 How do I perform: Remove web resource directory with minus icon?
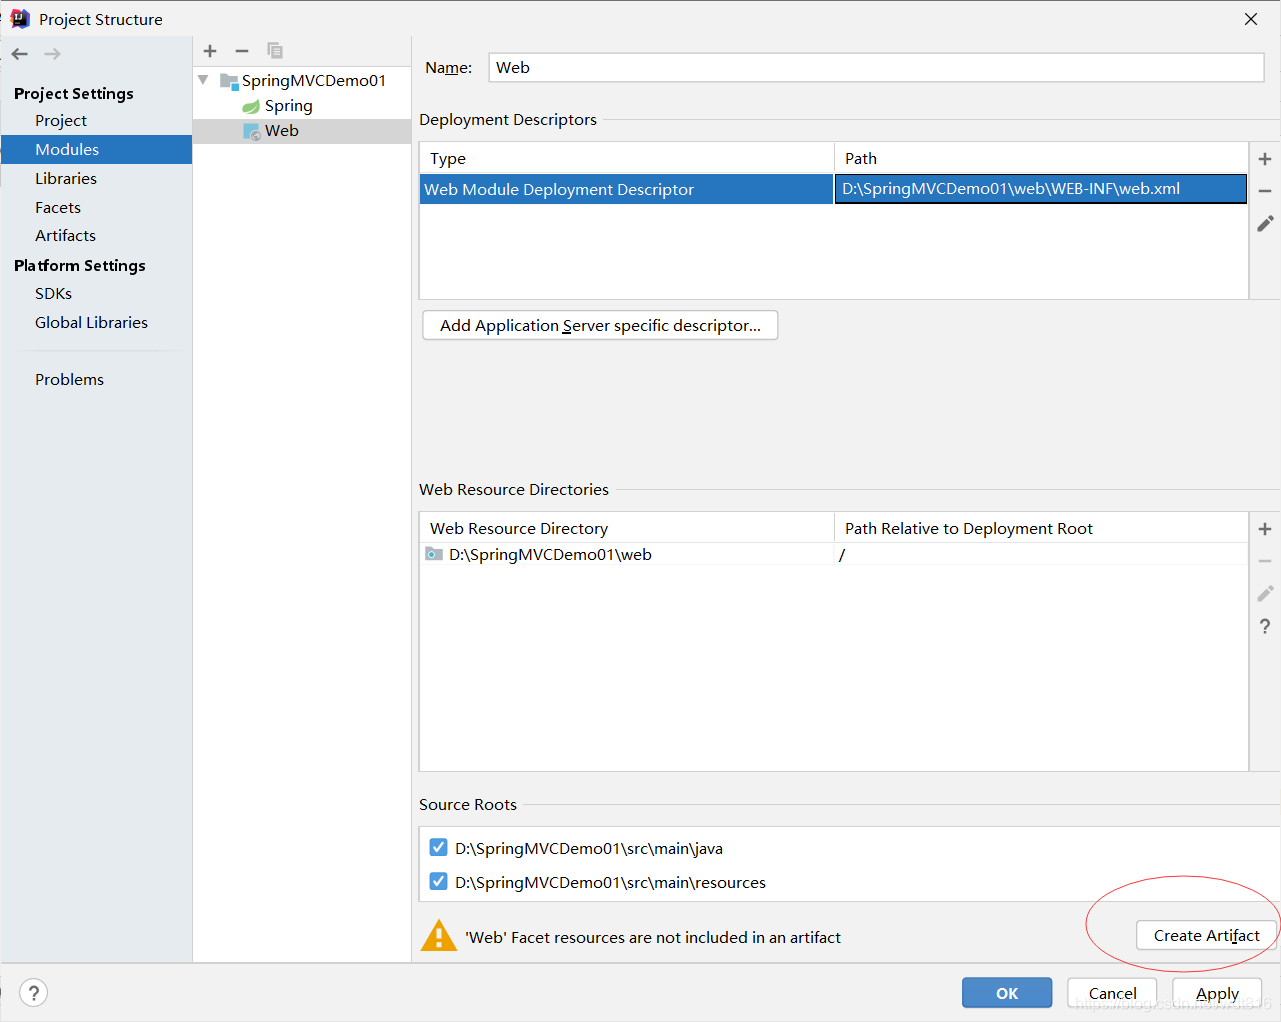1265,561
